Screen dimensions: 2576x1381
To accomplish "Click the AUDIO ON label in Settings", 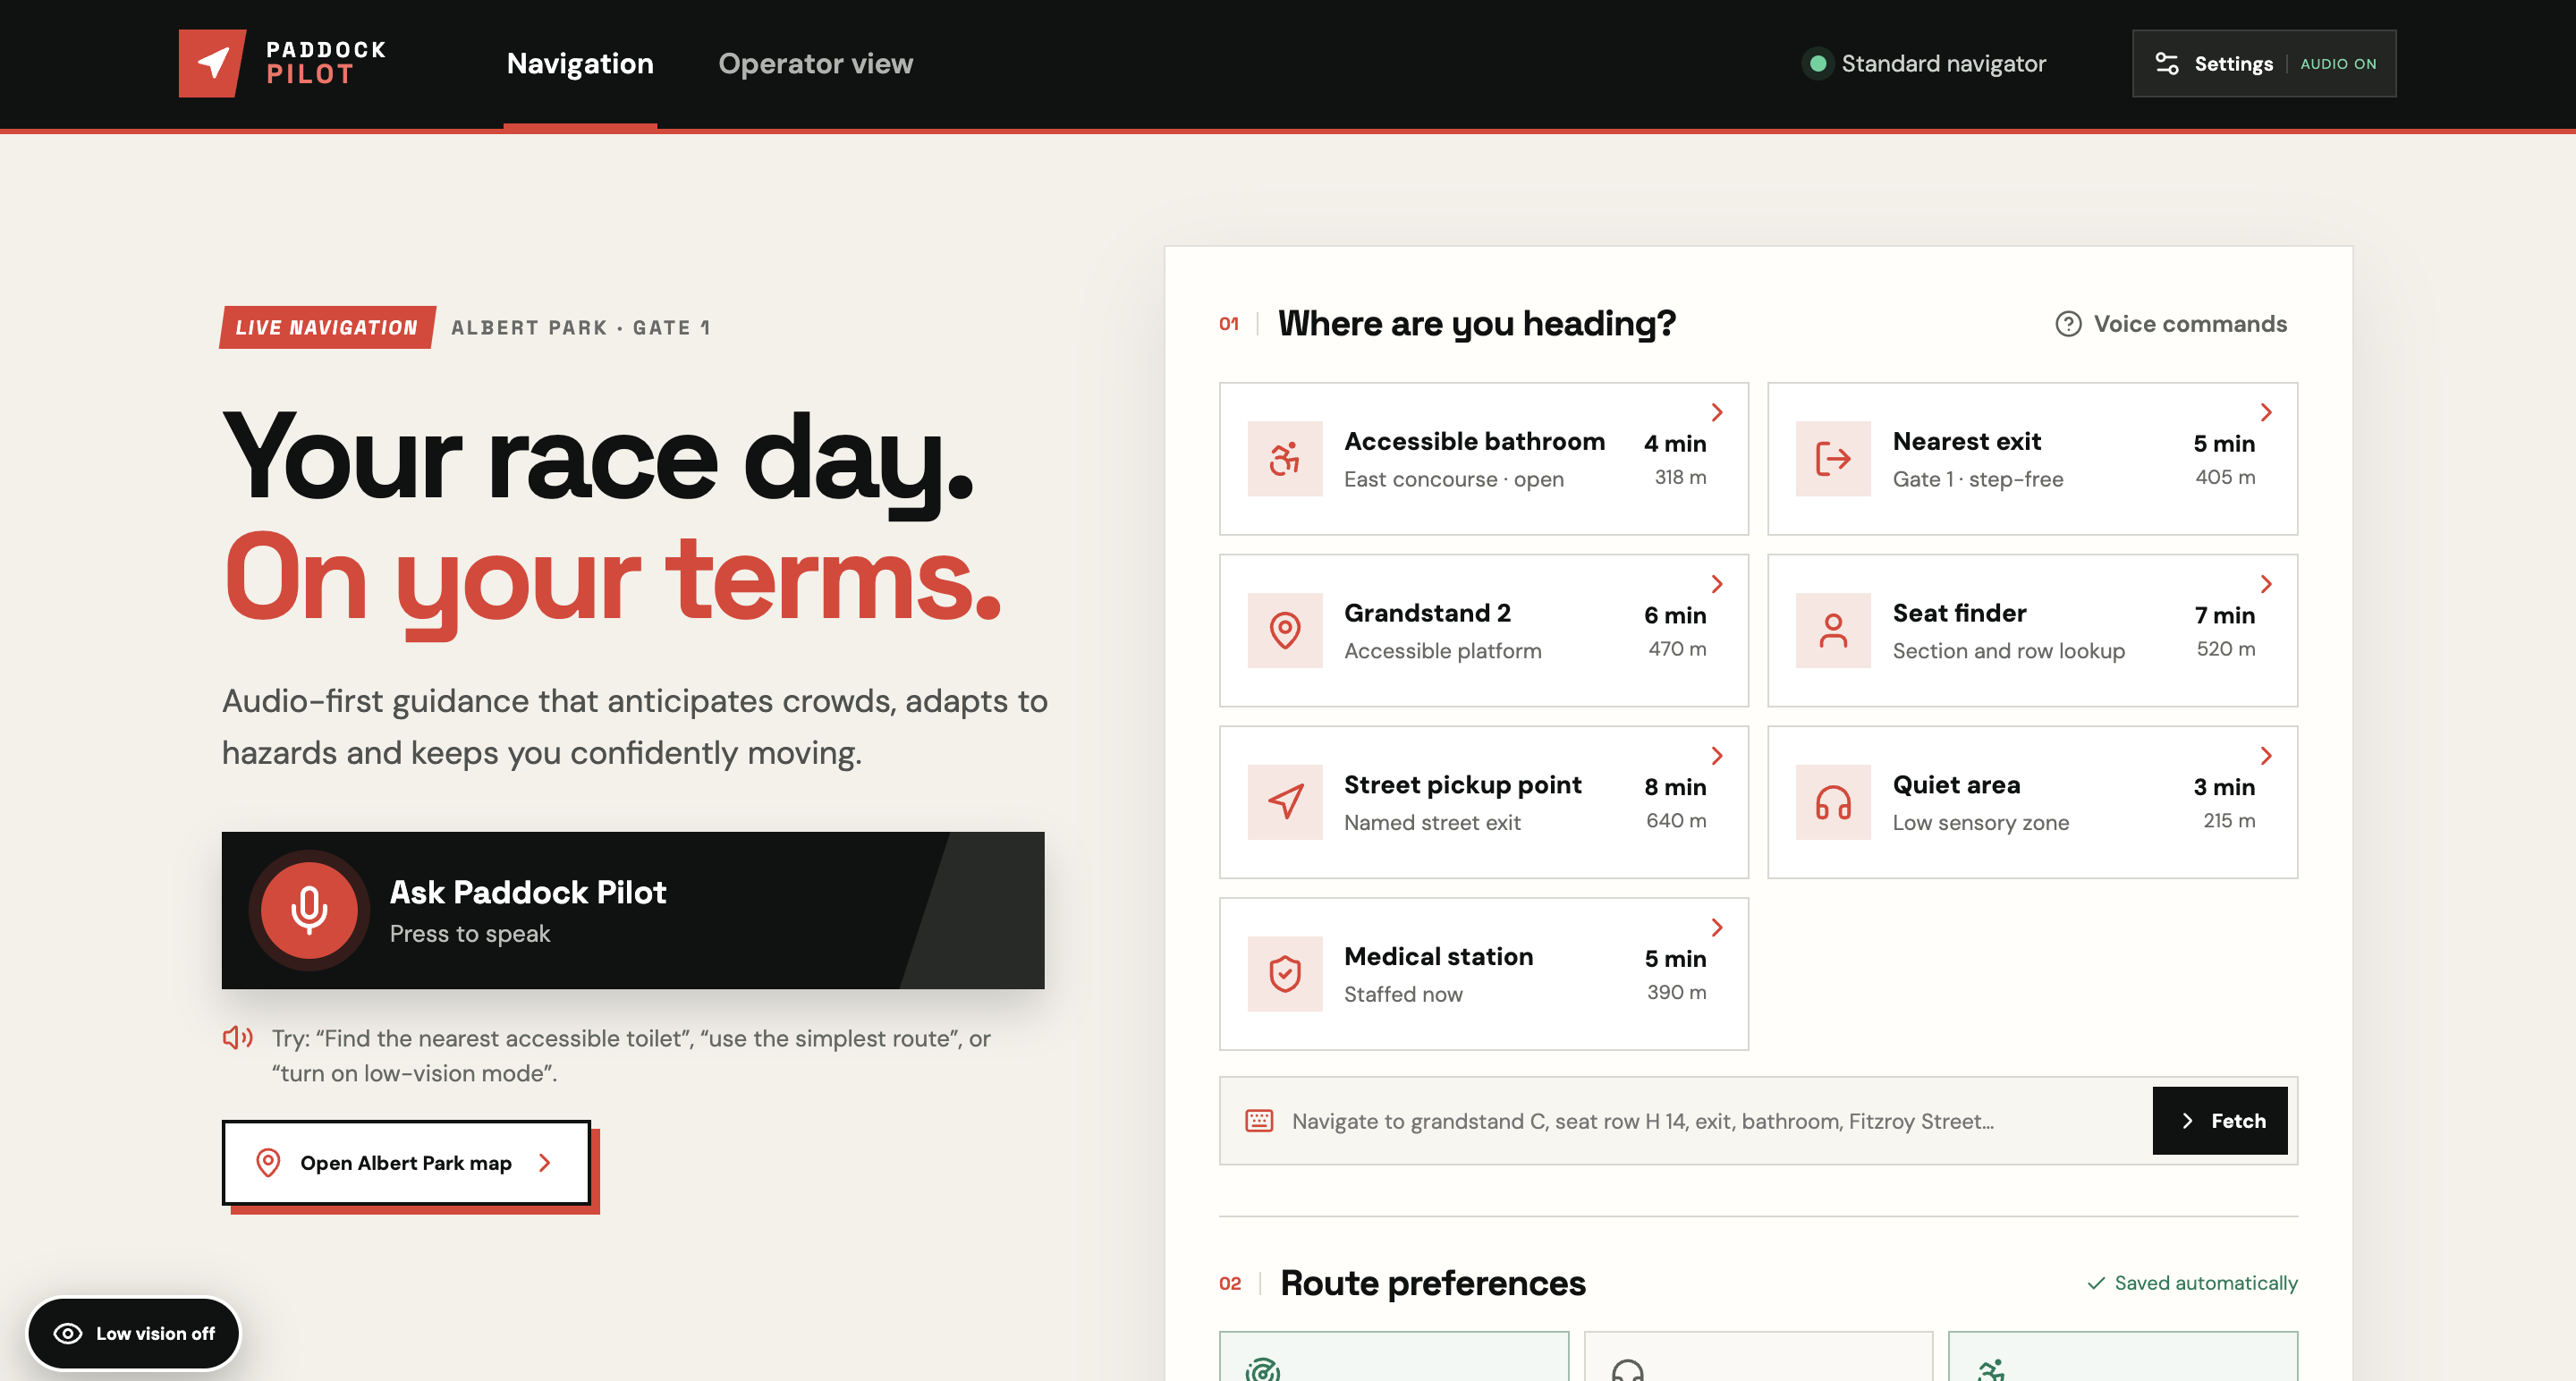I will tap(2338, 64).
